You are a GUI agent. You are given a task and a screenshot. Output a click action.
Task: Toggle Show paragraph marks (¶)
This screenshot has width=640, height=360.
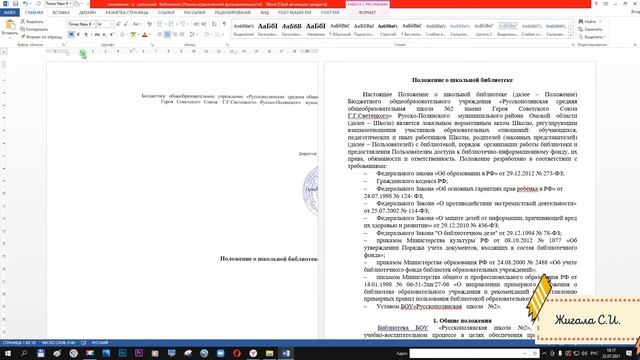pos(224,24)
